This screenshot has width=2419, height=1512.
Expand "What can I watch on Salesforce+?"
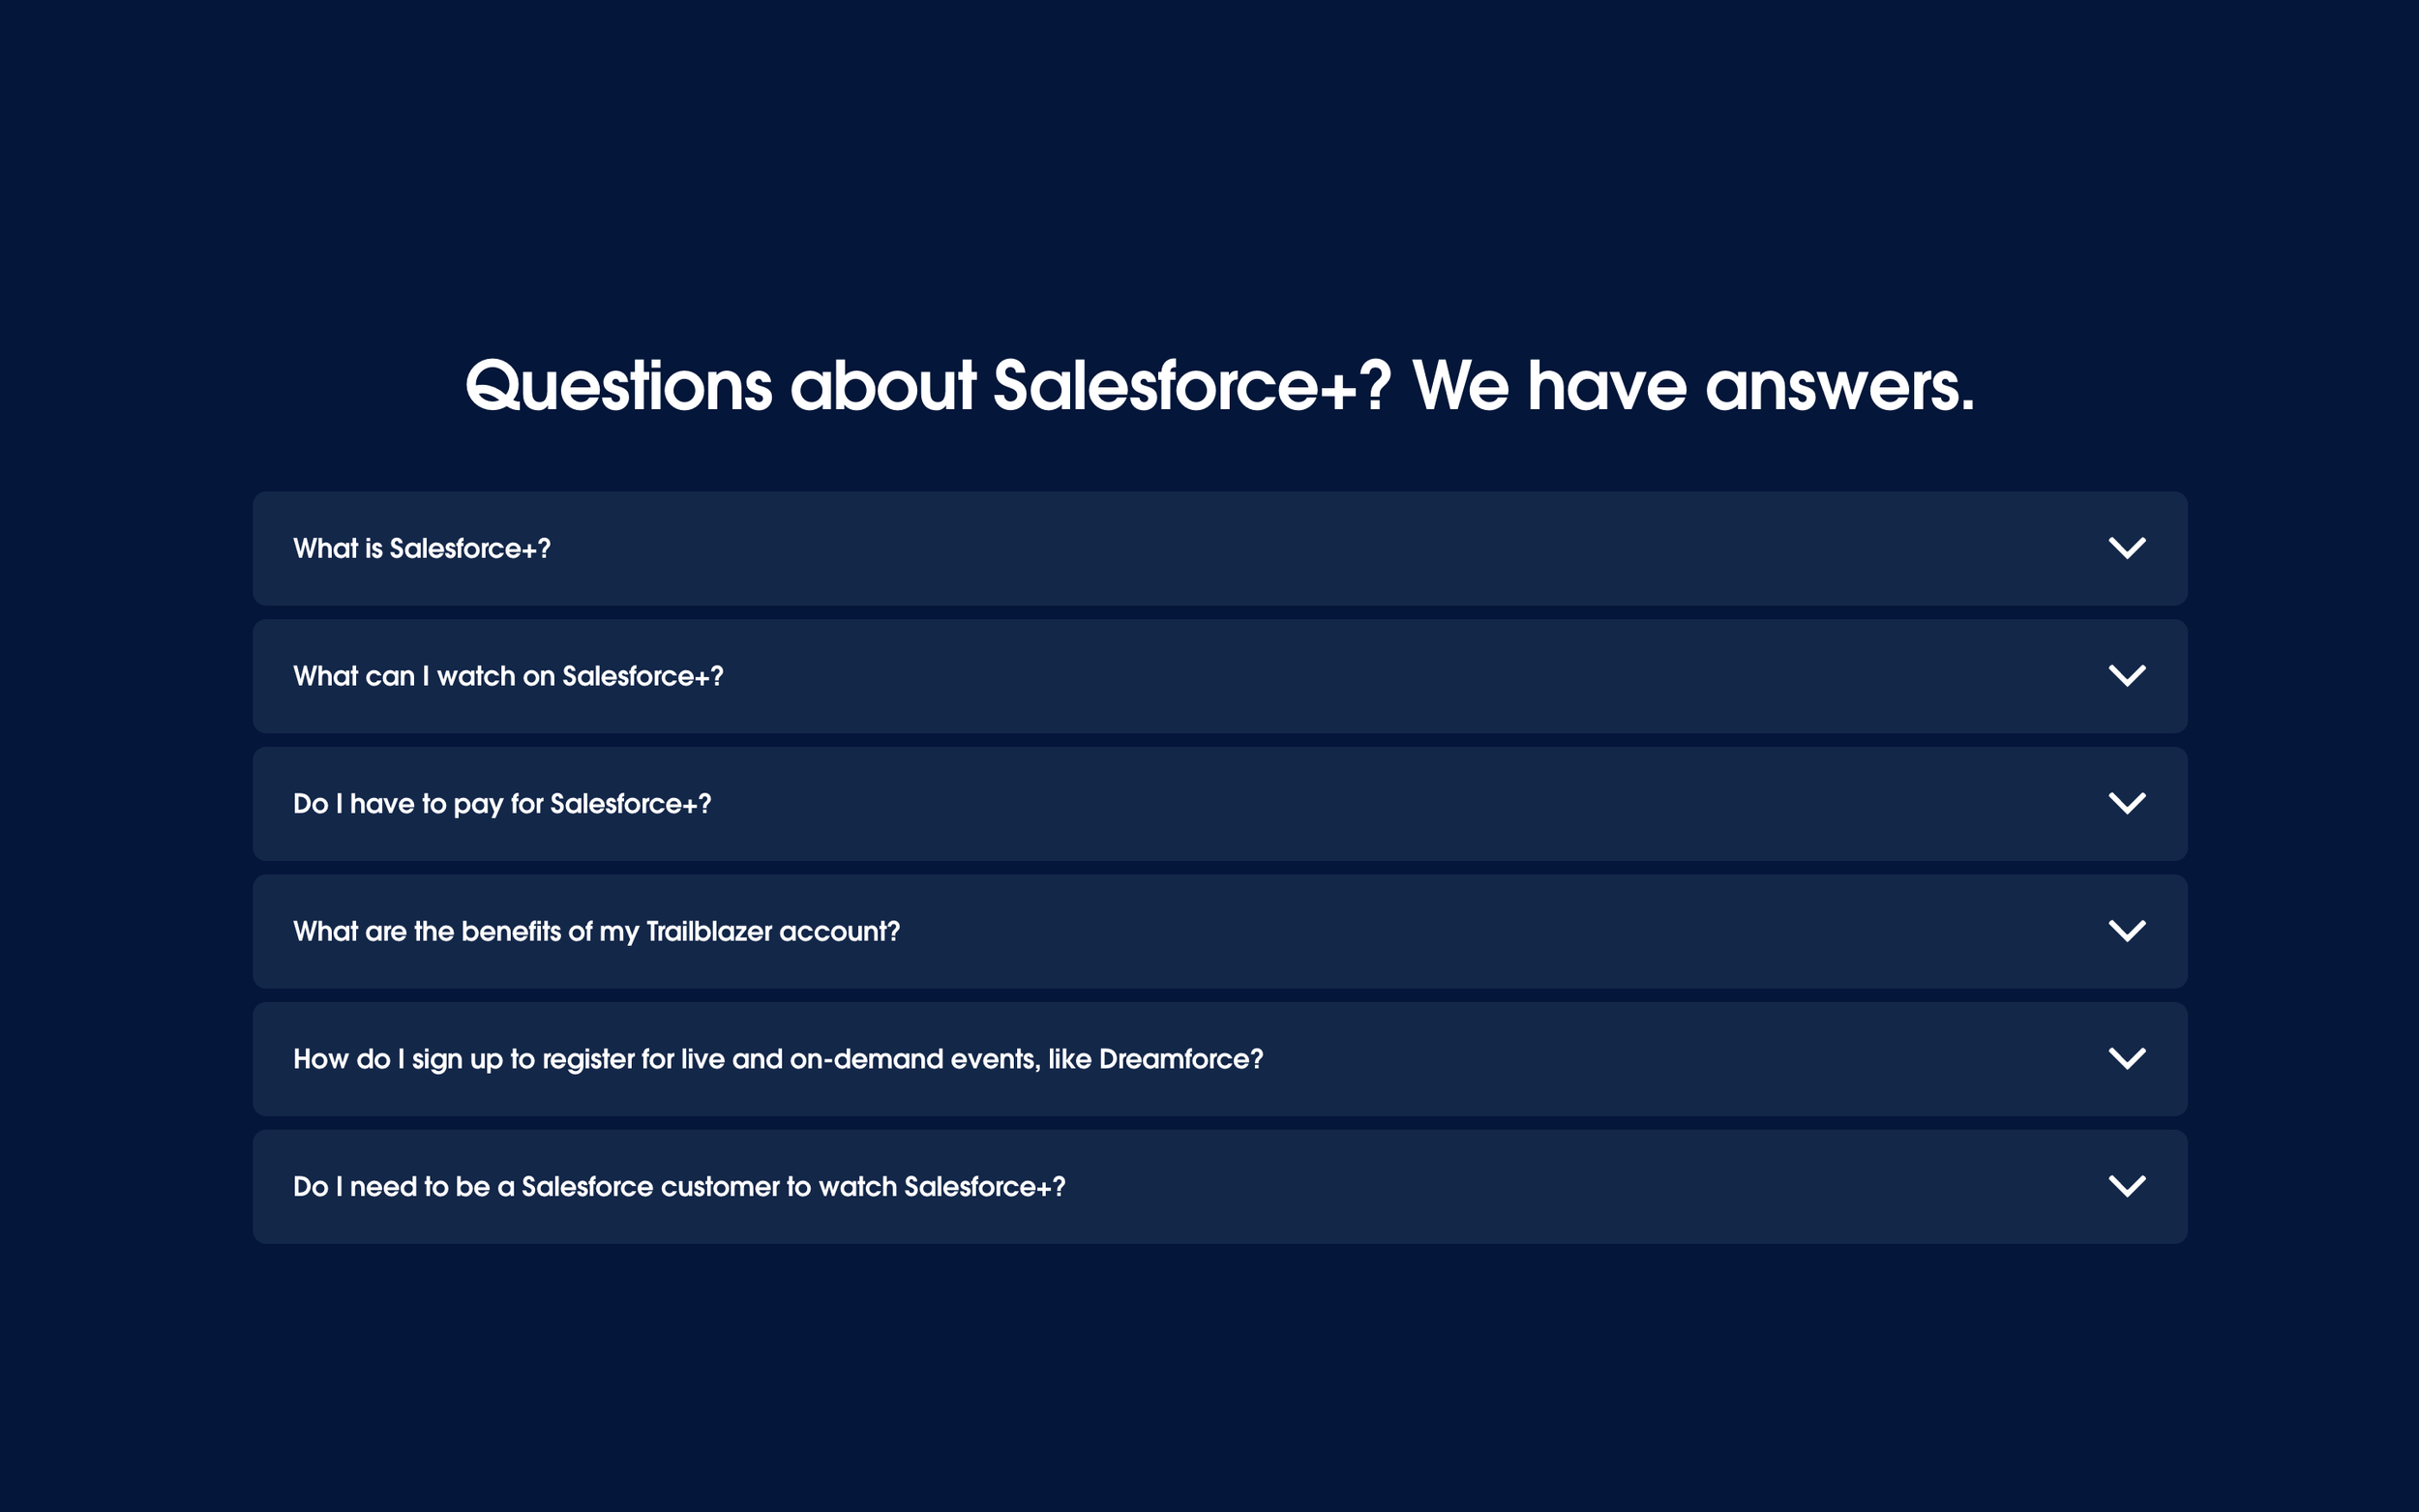pos(1220,676)
